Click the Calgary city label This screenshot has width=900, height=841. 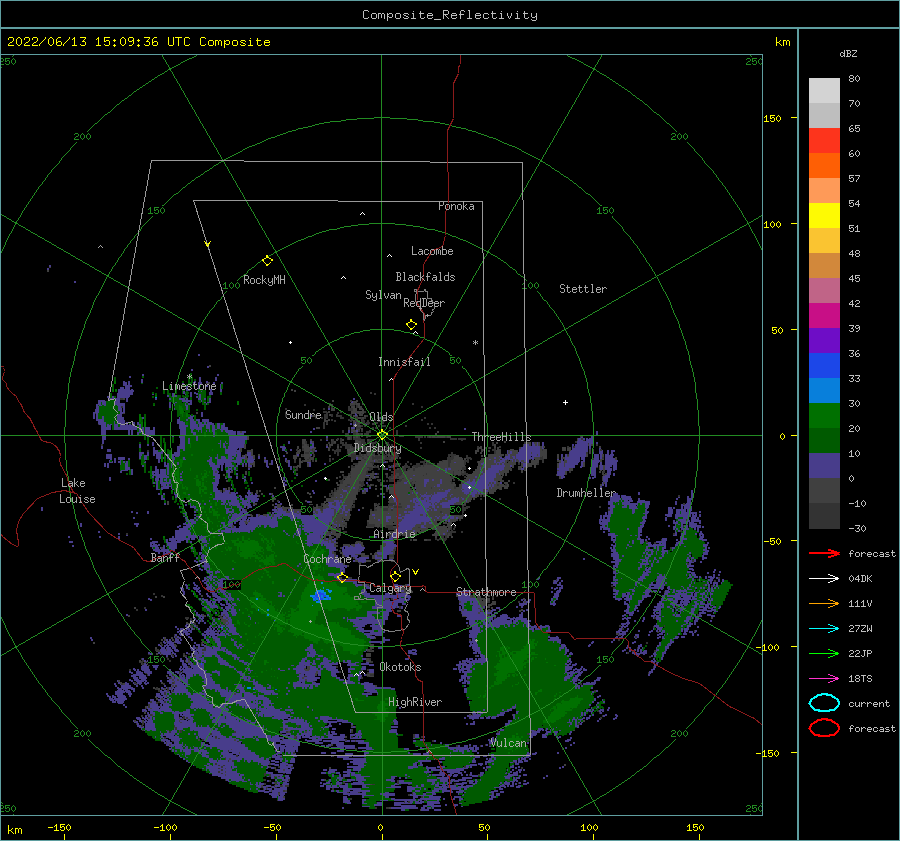[x=390, y=588]
